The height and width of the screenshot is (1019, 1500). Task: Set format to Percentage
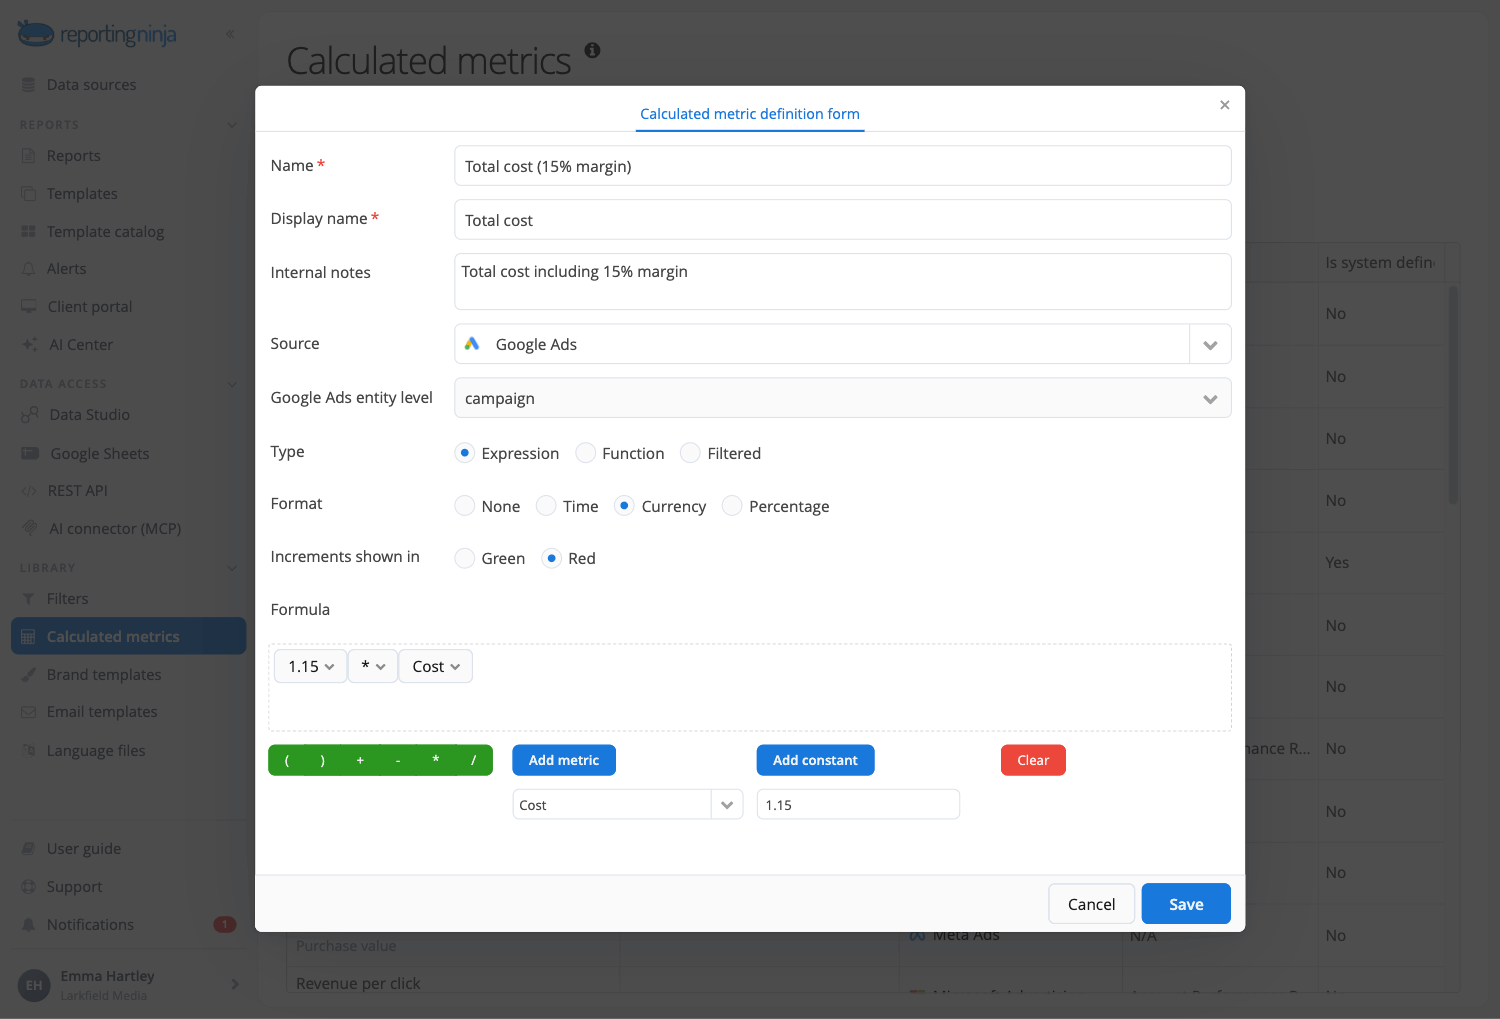[732, 506]
